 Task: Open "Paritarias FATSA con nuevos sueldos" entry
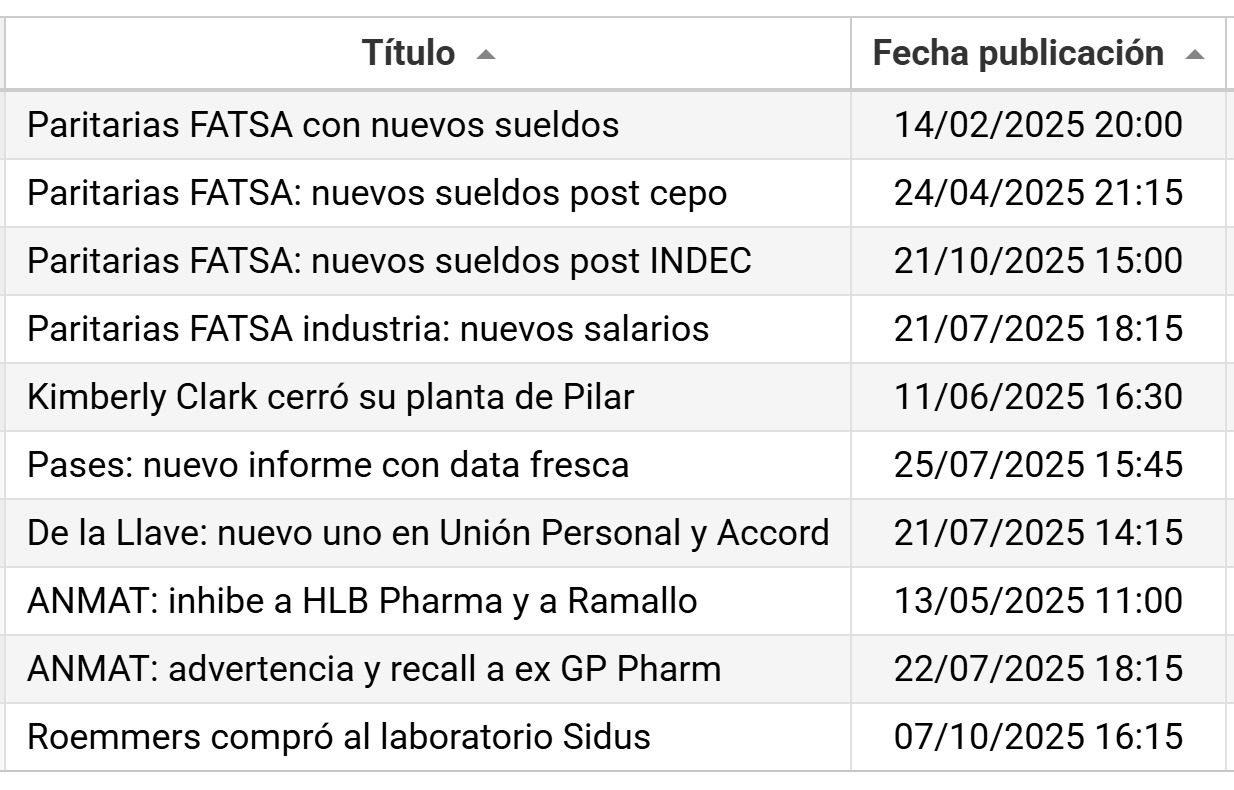[323, 125]
